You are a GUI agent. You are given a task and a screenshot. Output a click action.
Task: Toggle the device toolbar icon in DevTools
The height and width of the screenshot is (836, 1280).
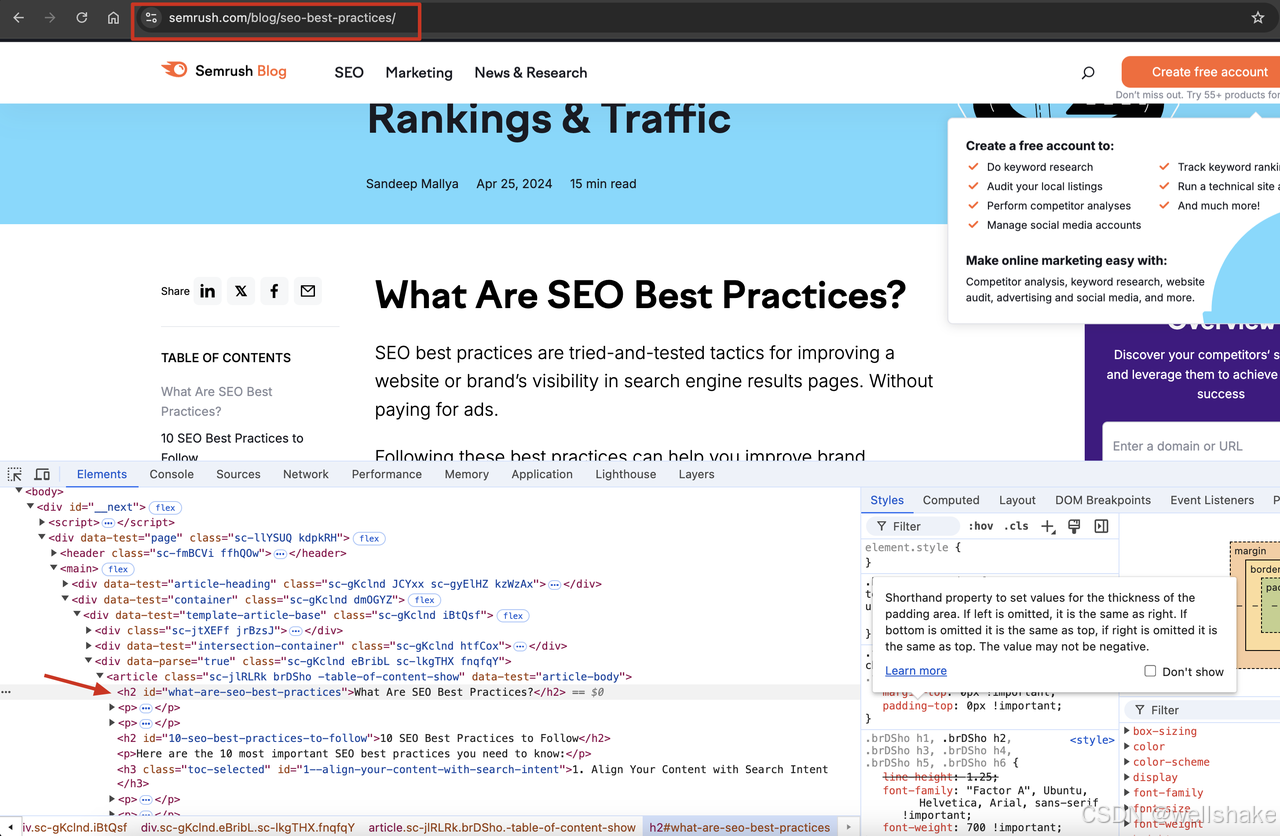pyautogui.click(x=42, y=474)
